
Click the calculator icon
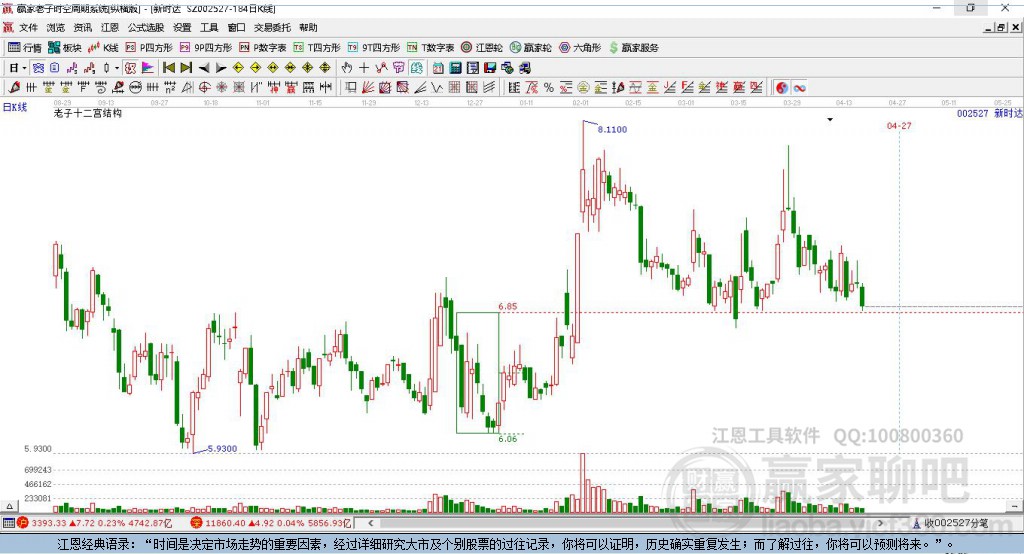(455, 68)
